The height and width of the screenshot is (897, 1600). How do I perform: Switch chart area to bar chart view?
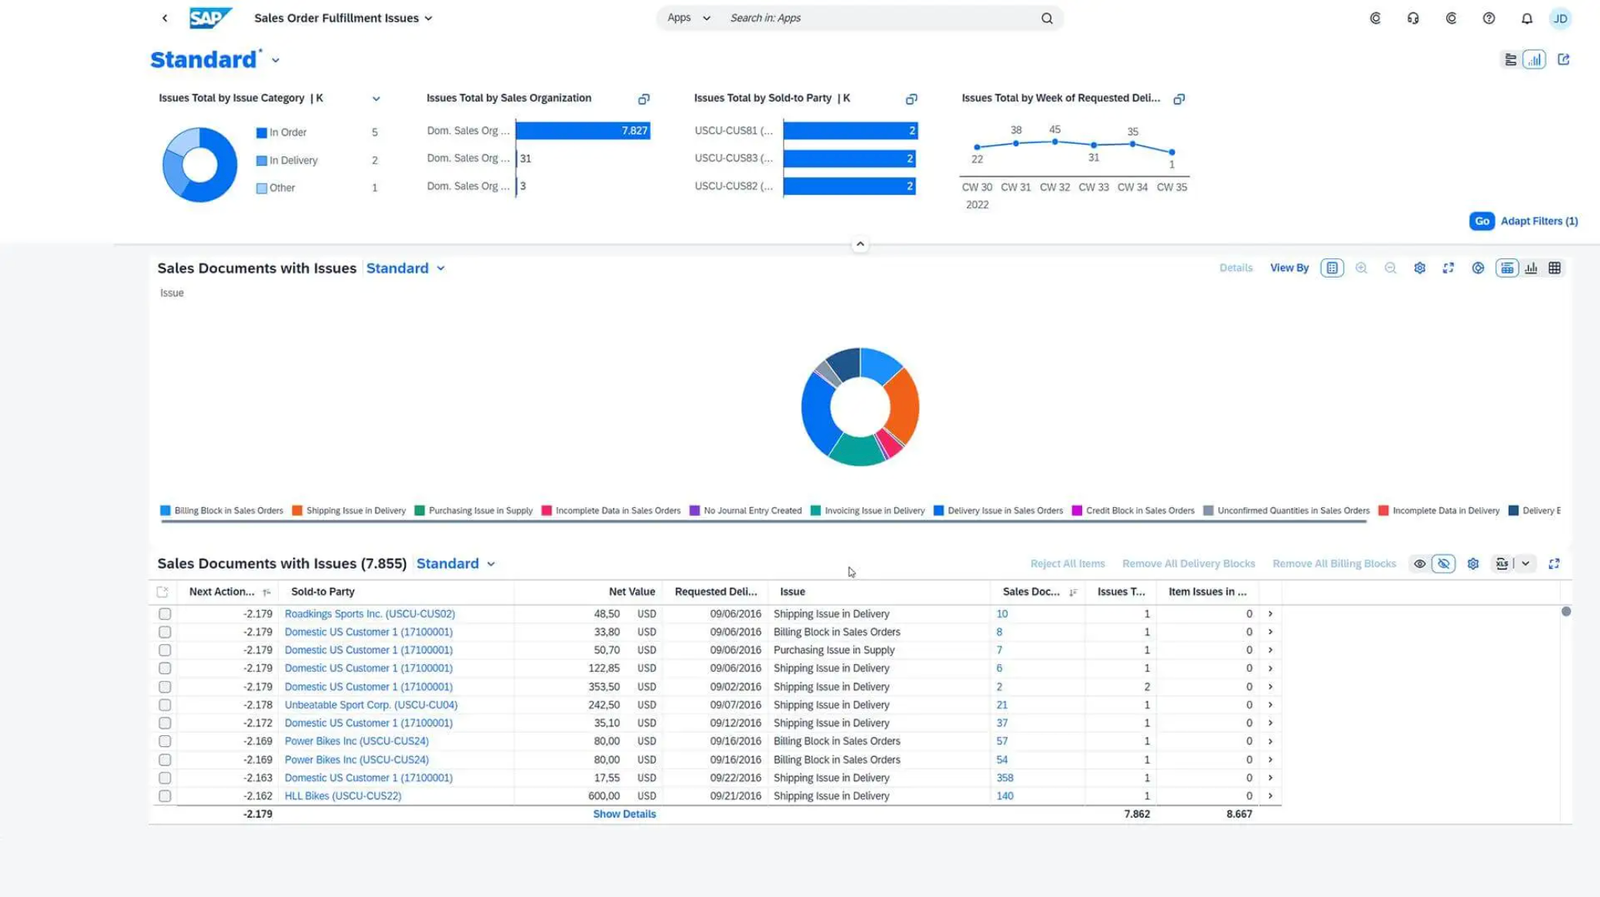click(1531, 268)
